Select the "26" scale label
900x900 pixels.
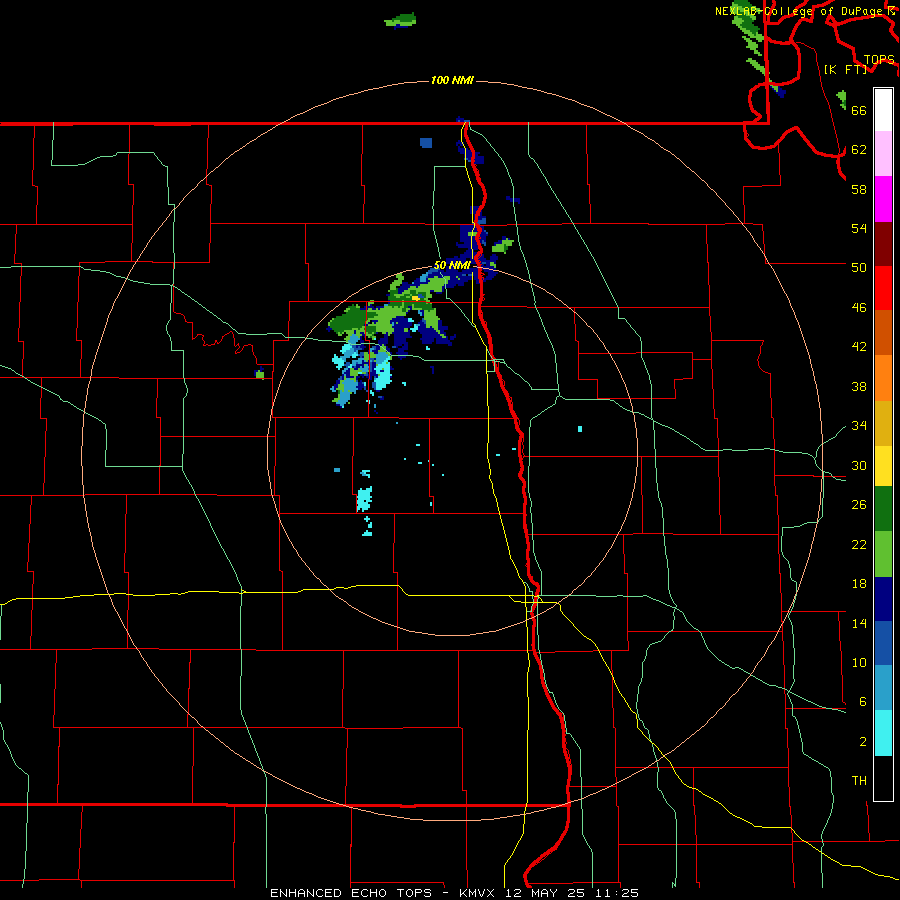pyautogui.click(x=859, y=505)
